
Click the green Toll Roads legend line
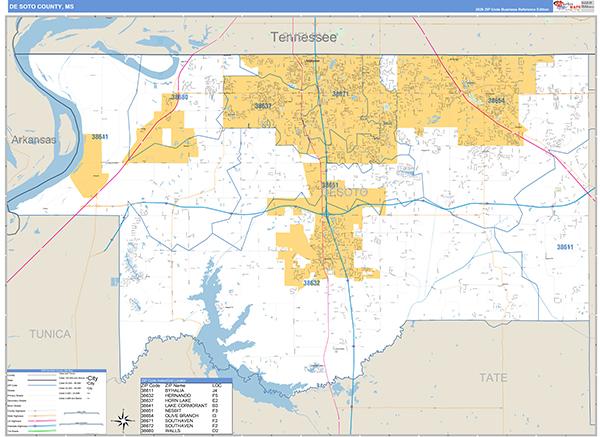42,431
